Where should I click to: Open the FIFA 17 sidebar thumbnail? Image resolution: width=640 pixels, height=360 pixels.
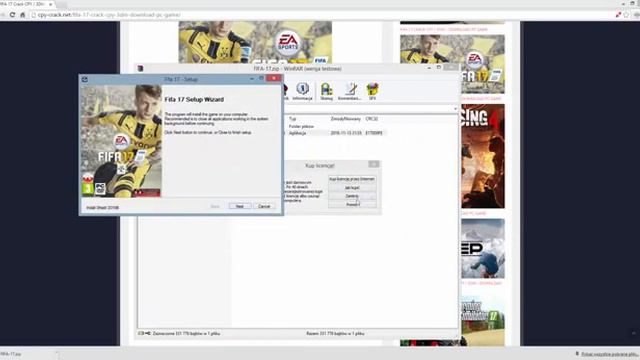click(x=452, y=64)
